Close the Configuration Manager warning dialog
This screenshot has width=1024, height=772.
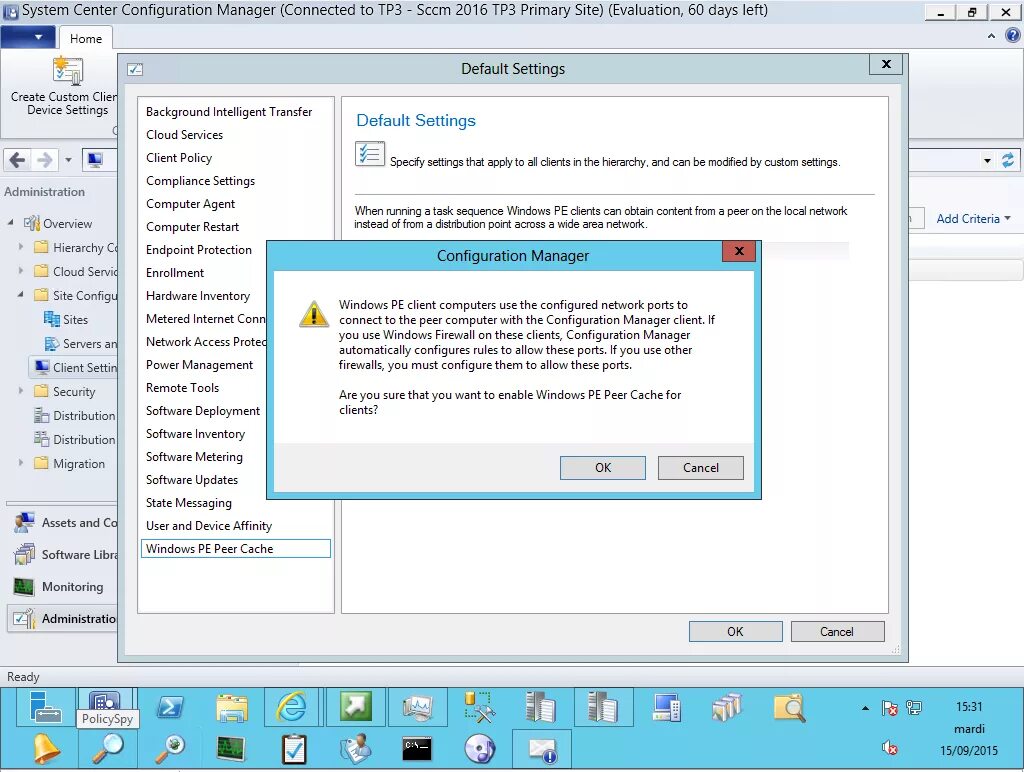[739, 251]
